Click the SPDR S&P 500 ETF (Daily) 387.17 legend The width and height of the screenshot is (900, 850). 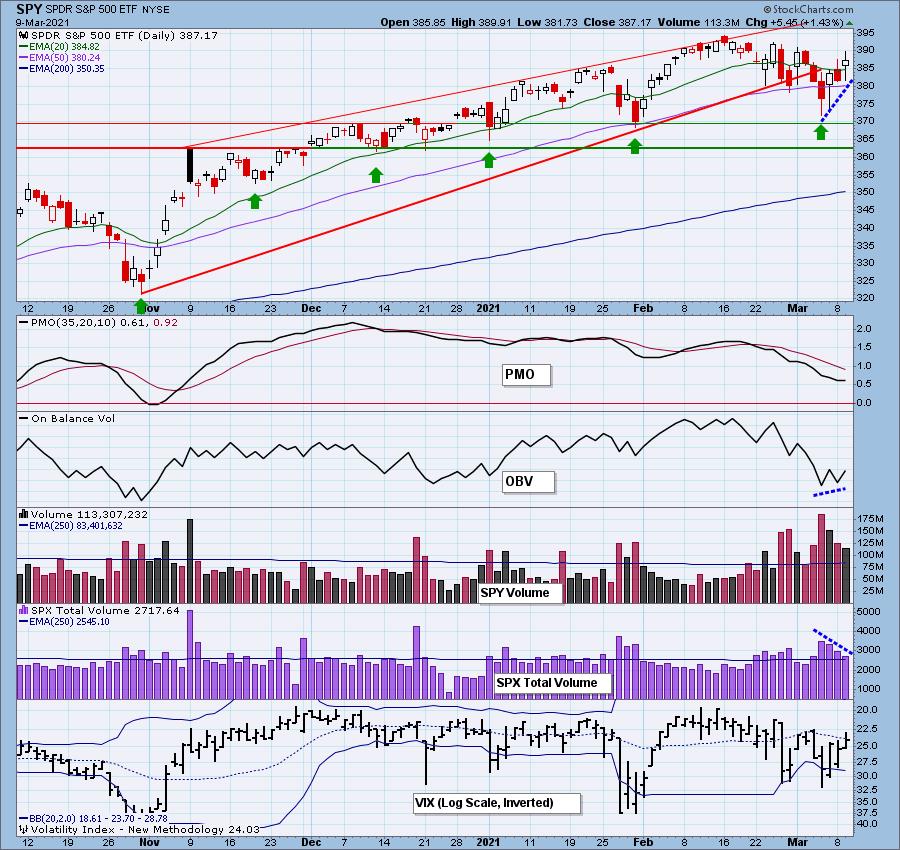[124, 36]
